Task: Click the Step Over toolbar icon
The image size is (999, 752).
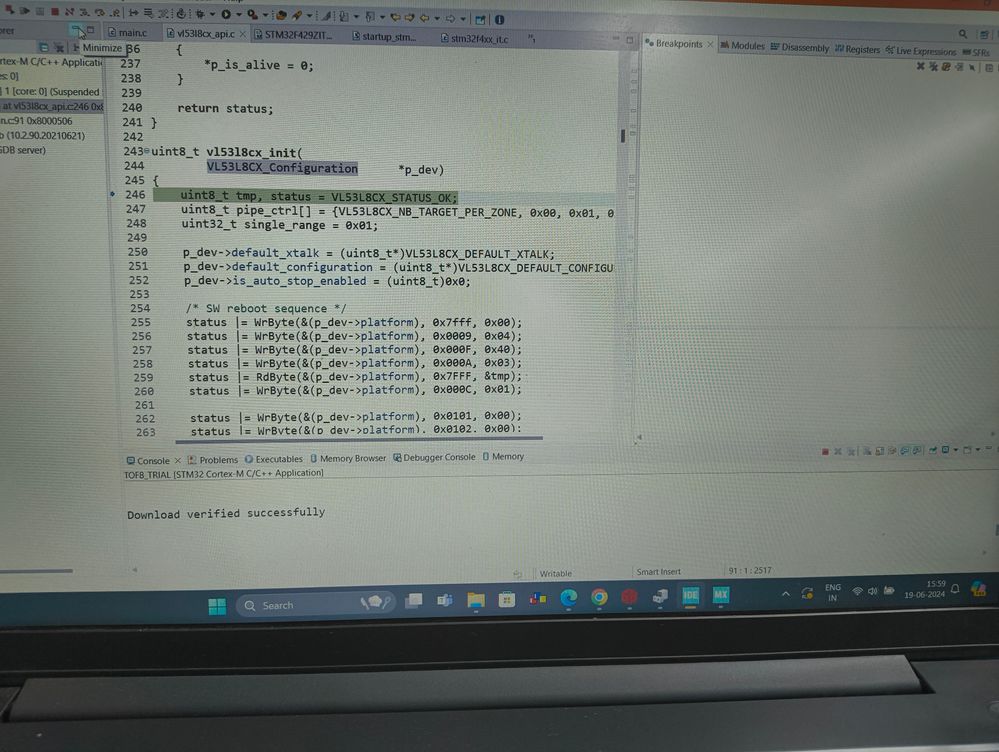Action: point(100,13)
